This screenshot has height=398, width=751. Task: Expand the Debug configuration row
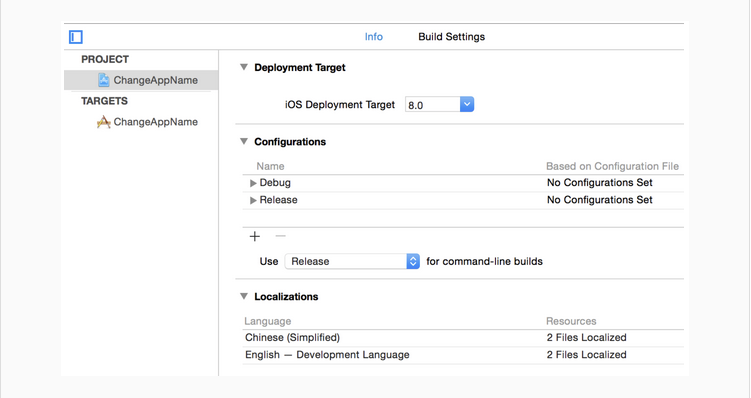coord(253,183)
